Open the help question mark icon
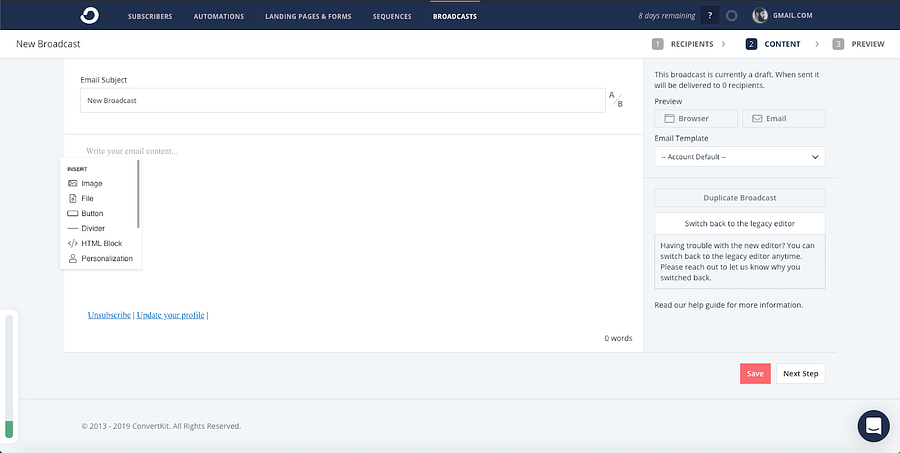The width and height of the screenshot is (900, 453). 710,16
